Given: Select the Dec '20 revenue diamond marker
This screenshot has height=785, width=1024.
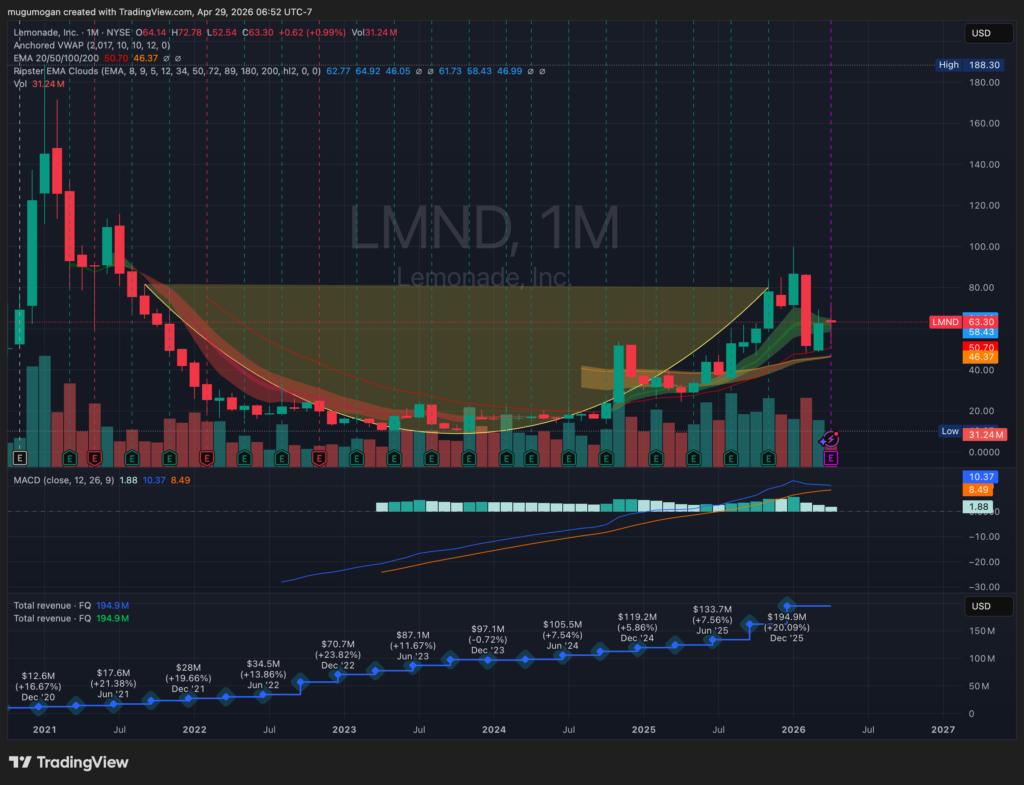Looking at the screenshot, I should [39, 707].
